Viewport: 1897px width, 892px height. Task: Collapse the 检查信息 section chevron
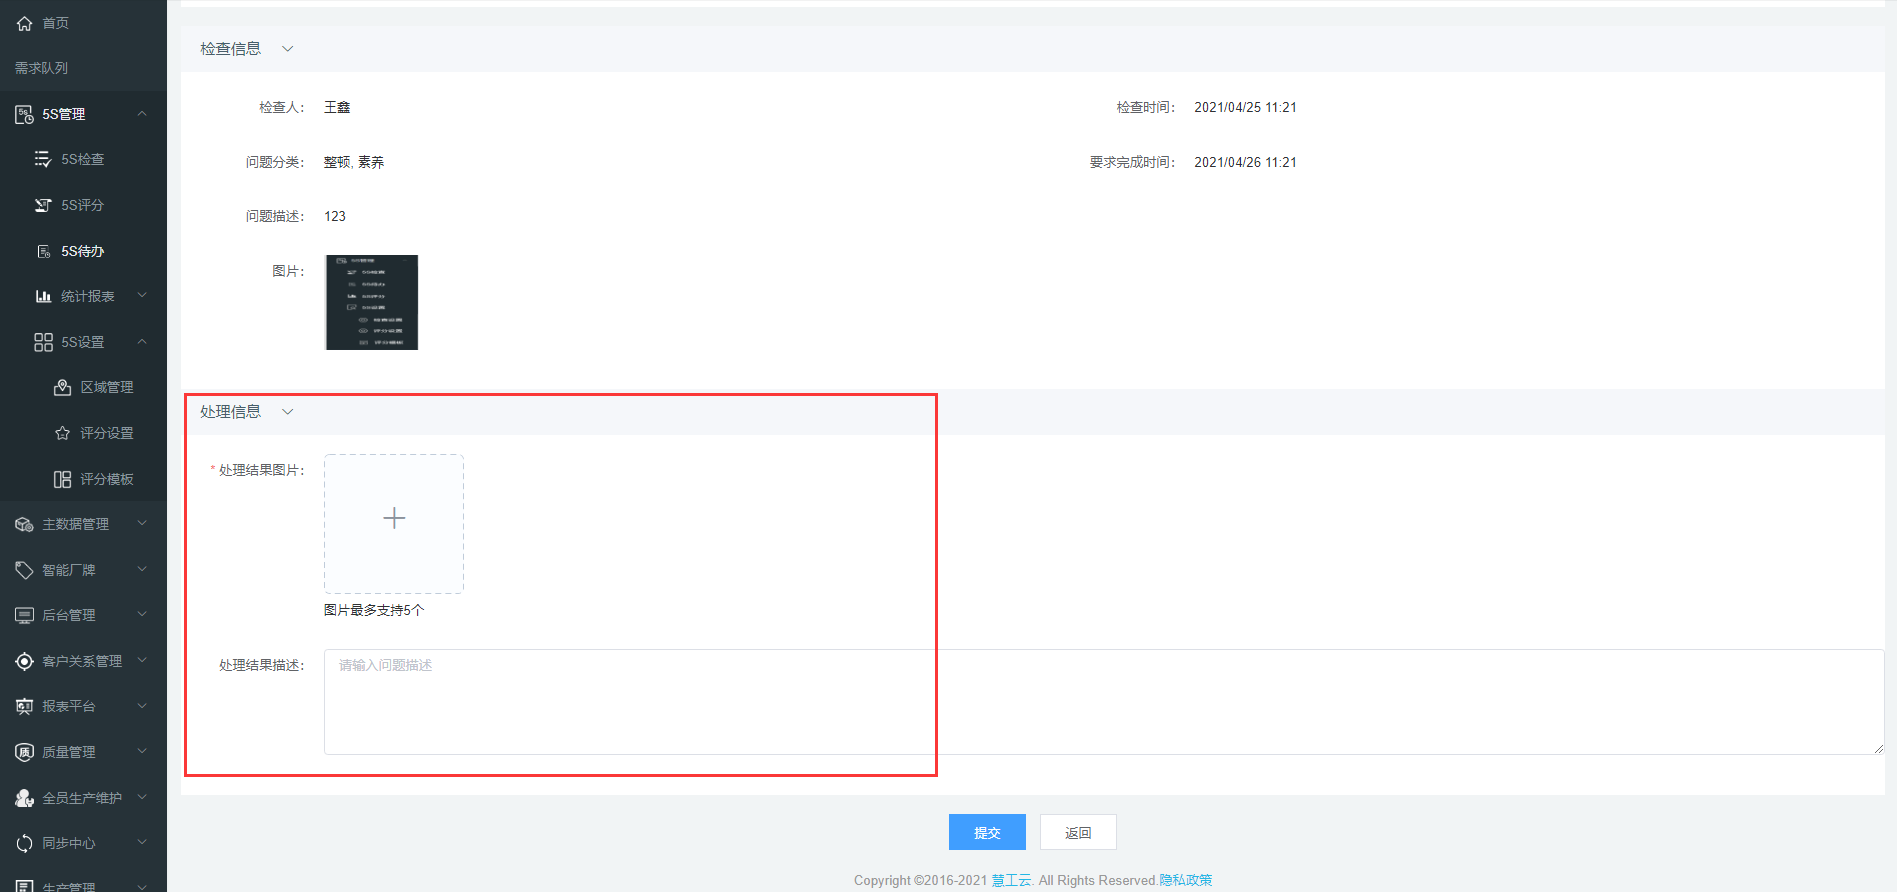tap(287, 49)
